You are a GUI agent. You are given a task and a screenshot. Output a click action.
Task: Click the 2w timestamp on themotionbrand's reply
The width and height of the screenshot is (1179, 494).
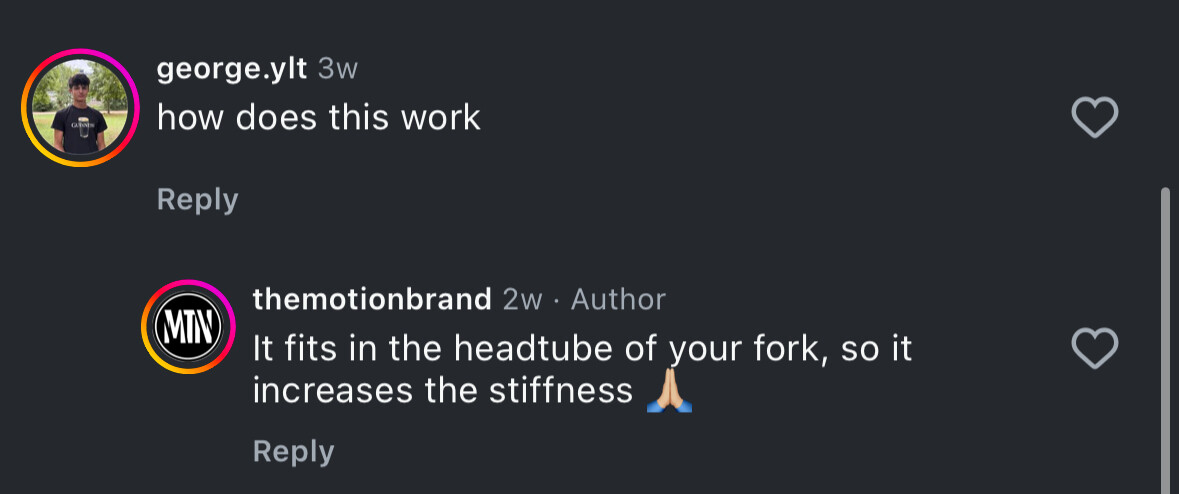point(523,298)
